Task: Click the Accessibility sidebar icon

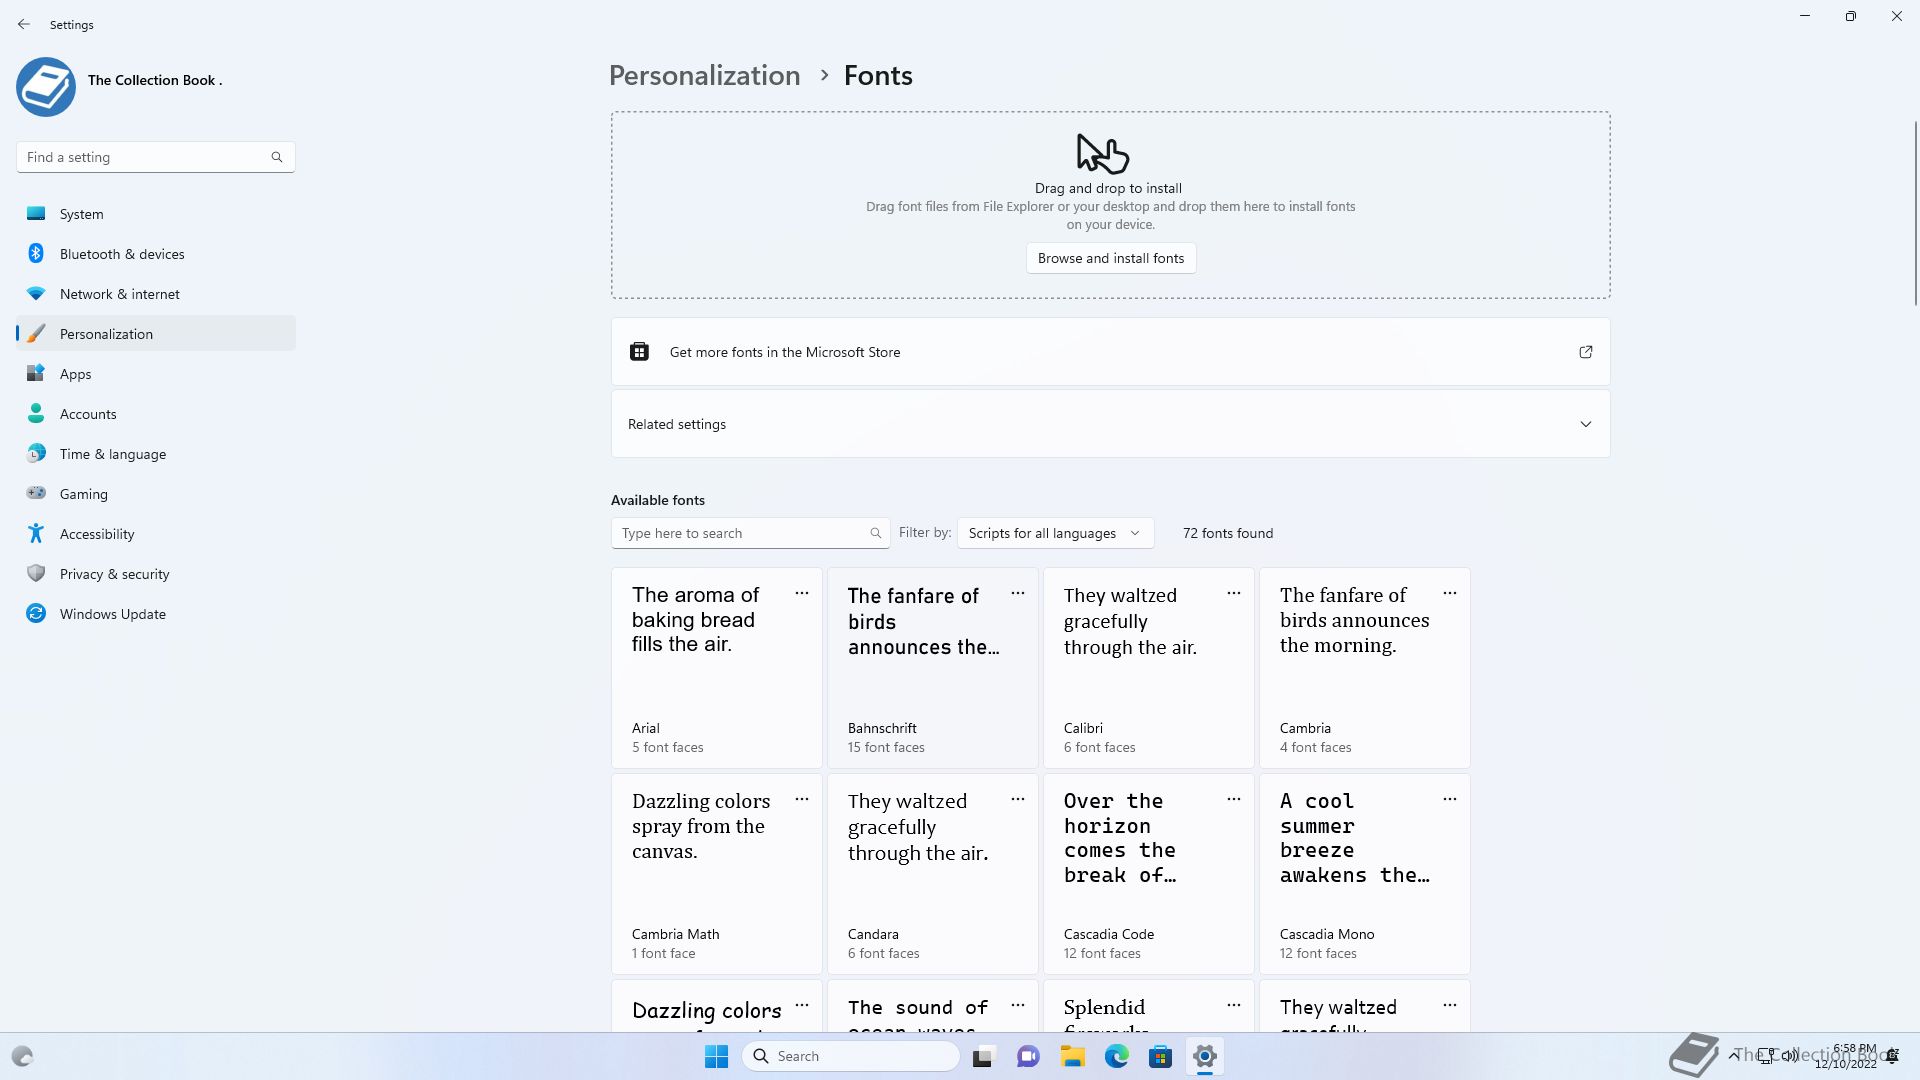Action: click(x=36, y=534)
